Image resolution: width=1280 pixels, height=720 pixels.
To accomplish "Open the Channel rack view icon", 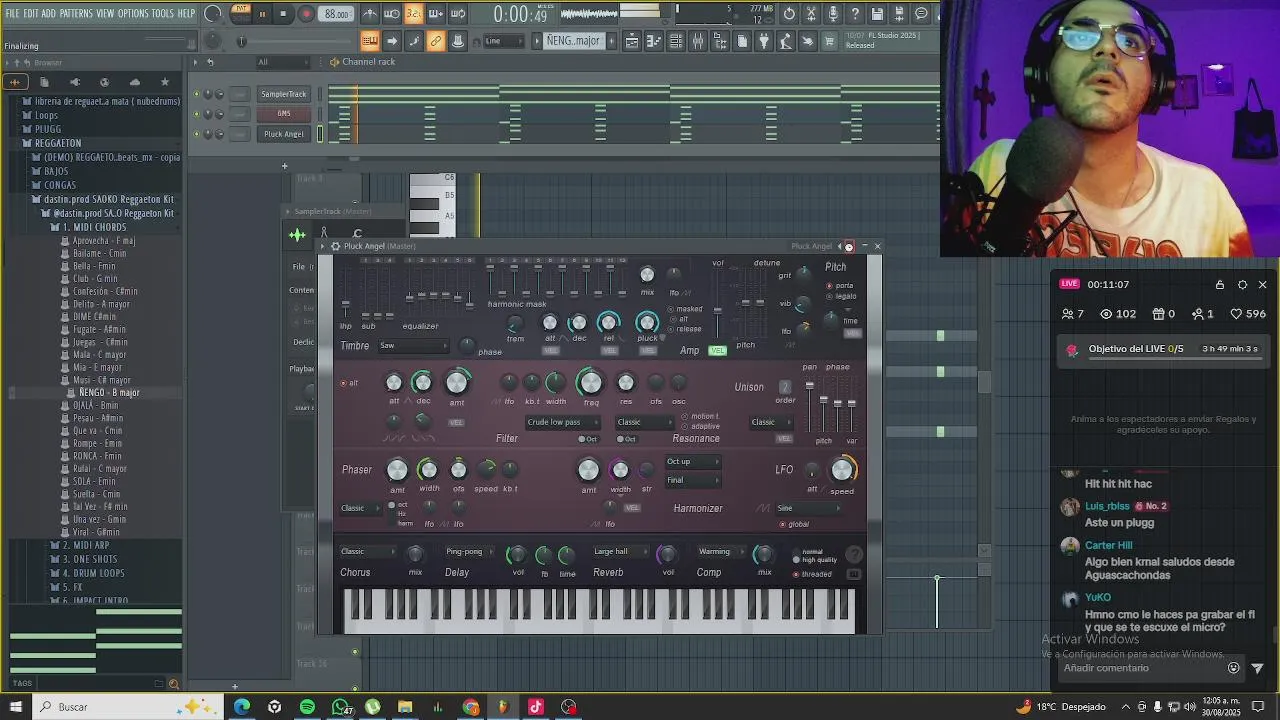I will point(675,41).
